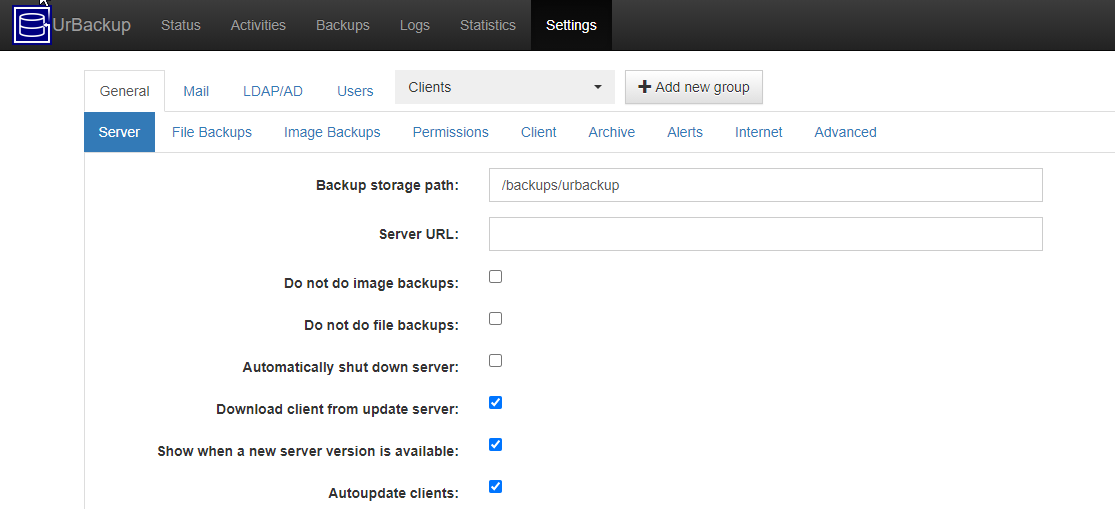Click the Download client from update server label
The image size is (1115, 509).
click(338, 409)
